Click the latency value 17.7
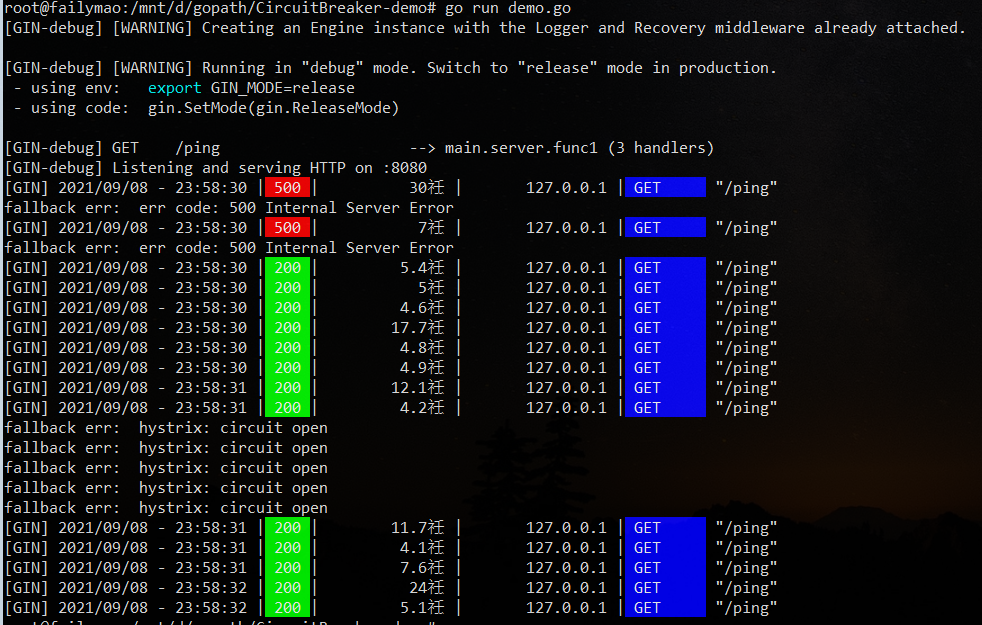Image resolution: width=982 pixels, height=625 pixels. pos(418,328)
